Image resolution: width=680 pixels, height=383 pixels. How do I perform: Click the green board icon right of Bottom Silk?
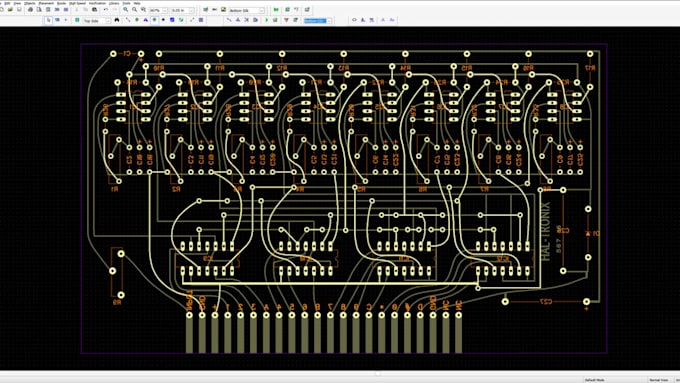coord(276,10)
